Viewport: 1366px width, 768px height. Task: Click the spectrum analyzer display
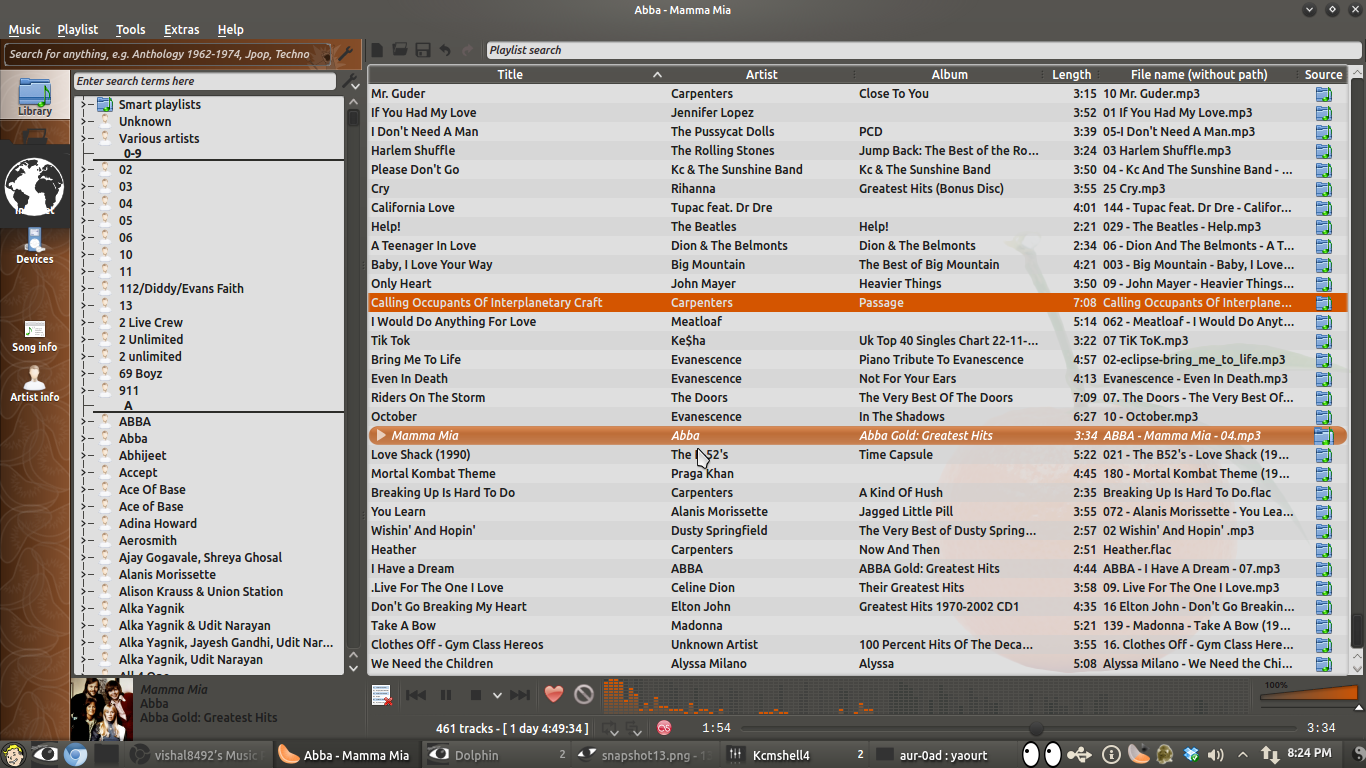925,696
